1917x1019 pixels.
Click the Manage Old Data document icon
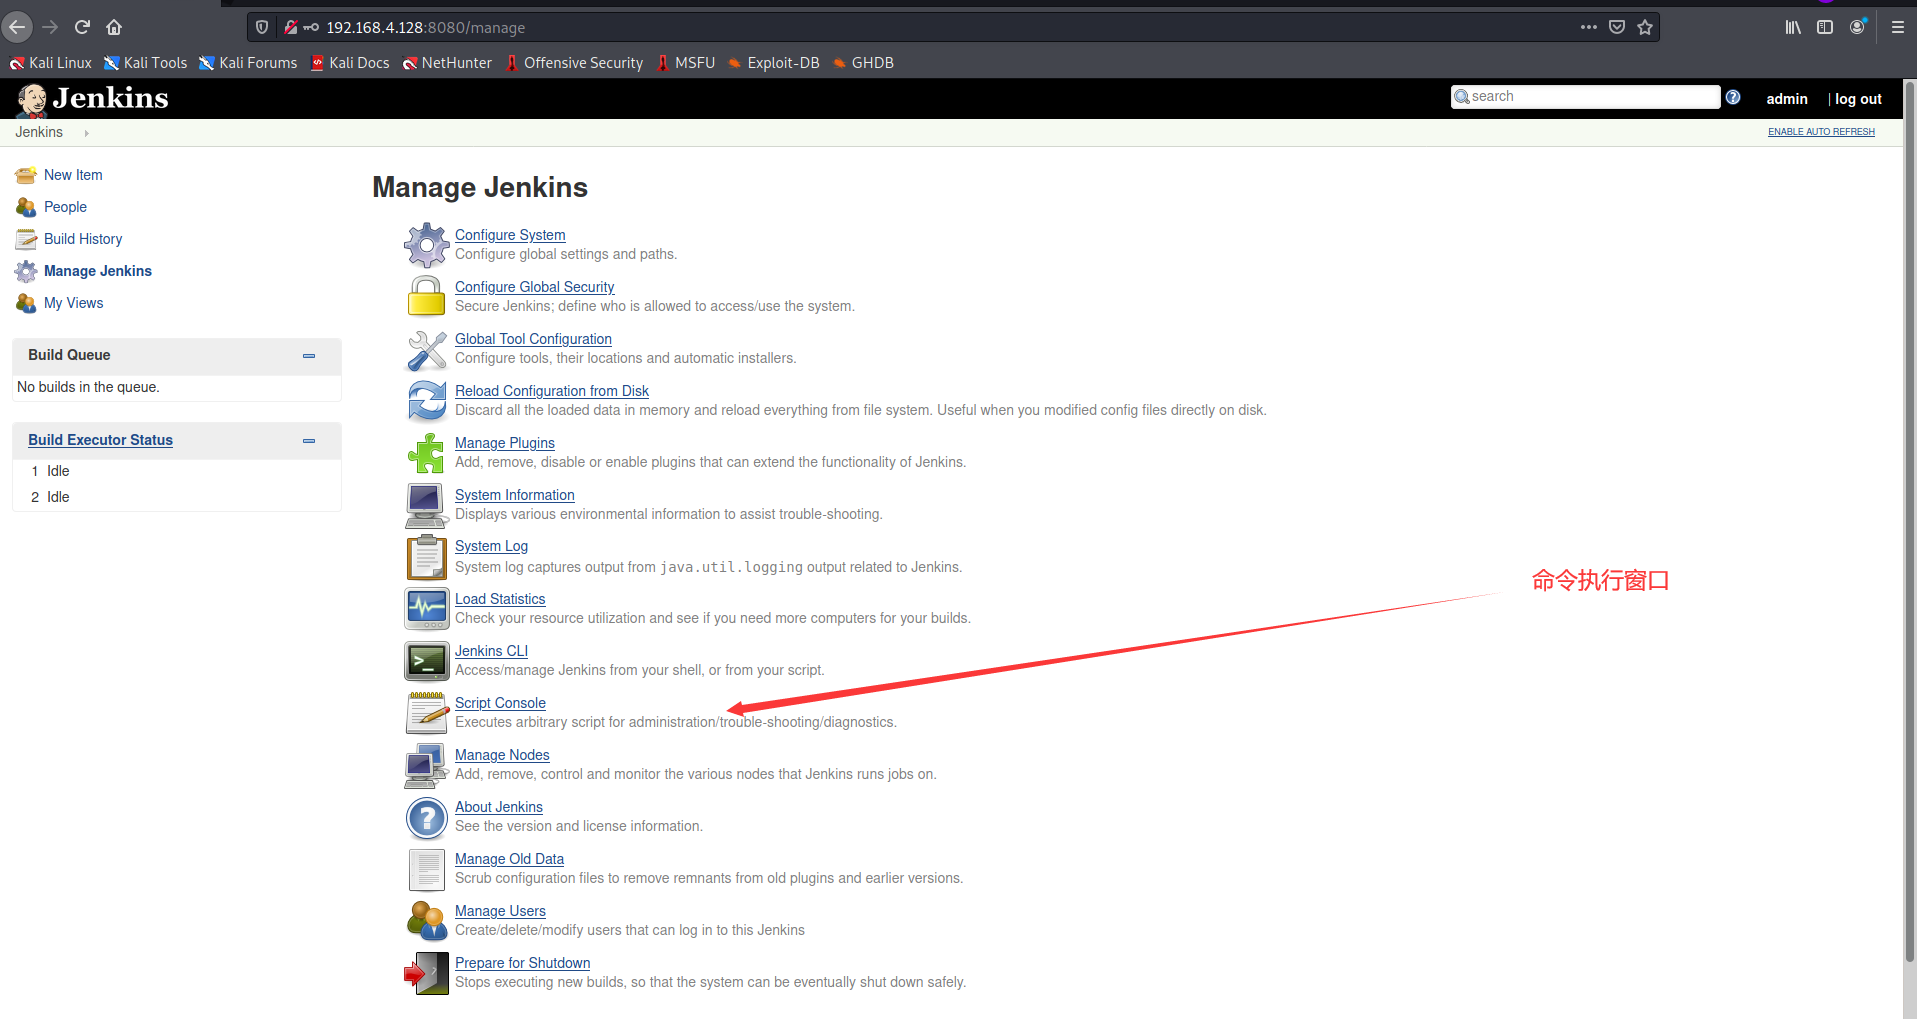(x=427, y=869)
